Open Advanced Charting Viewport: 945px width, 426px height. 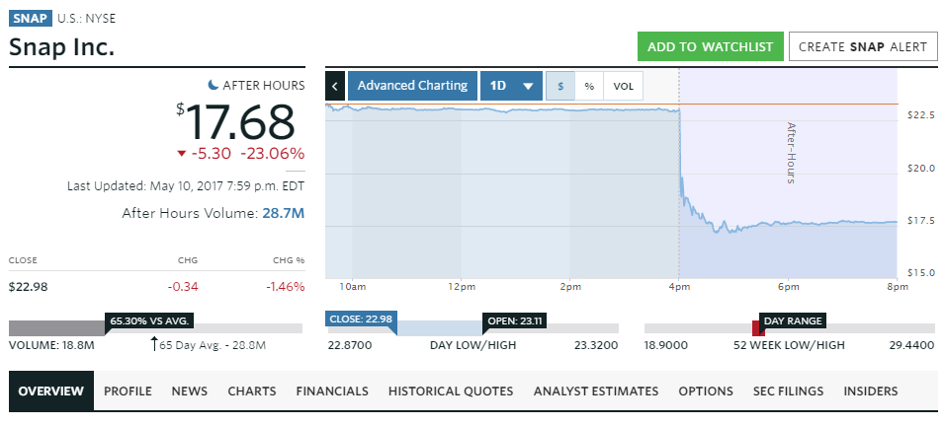pos(412,86)
